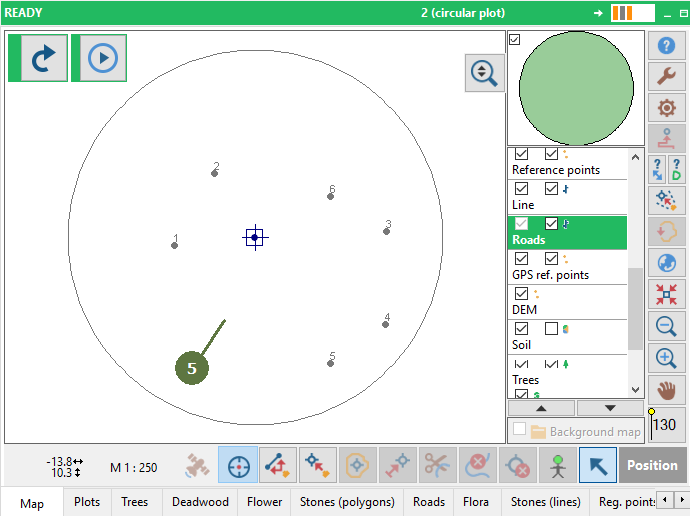Toggle the Soil layer second checkbox
This screenshot has width=690, height=516.
pyautogui.click(x=551, y=329)
